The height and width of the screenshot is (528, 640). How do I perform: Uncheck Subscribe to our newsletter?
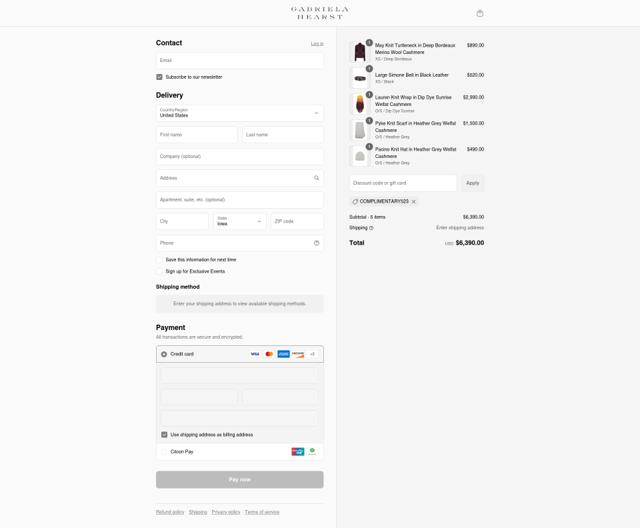coord(159,77)
